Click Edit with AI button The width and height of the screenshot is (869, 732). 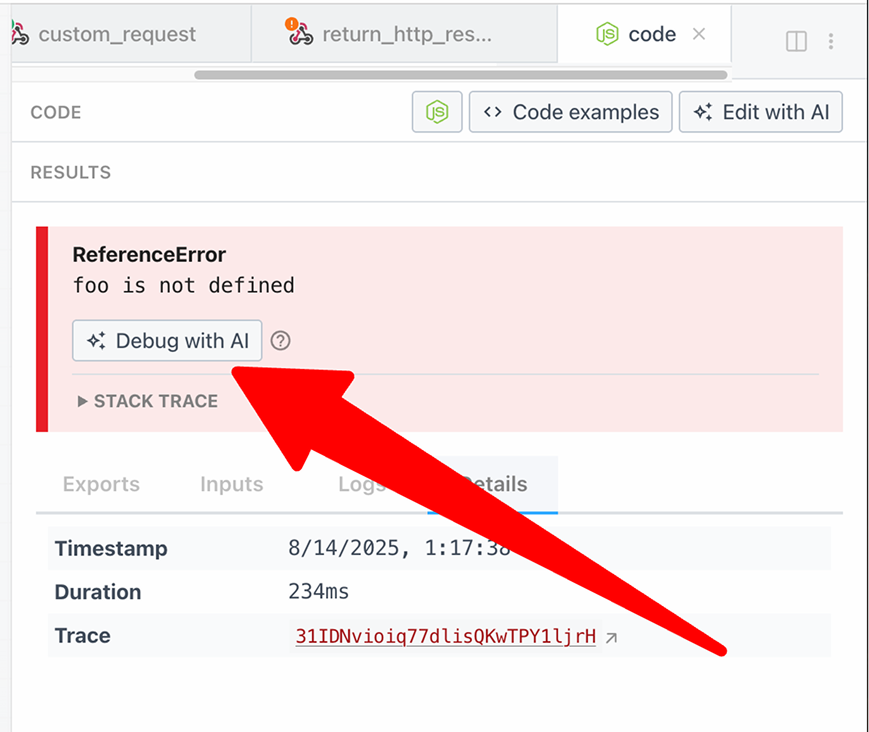point(760,112)
